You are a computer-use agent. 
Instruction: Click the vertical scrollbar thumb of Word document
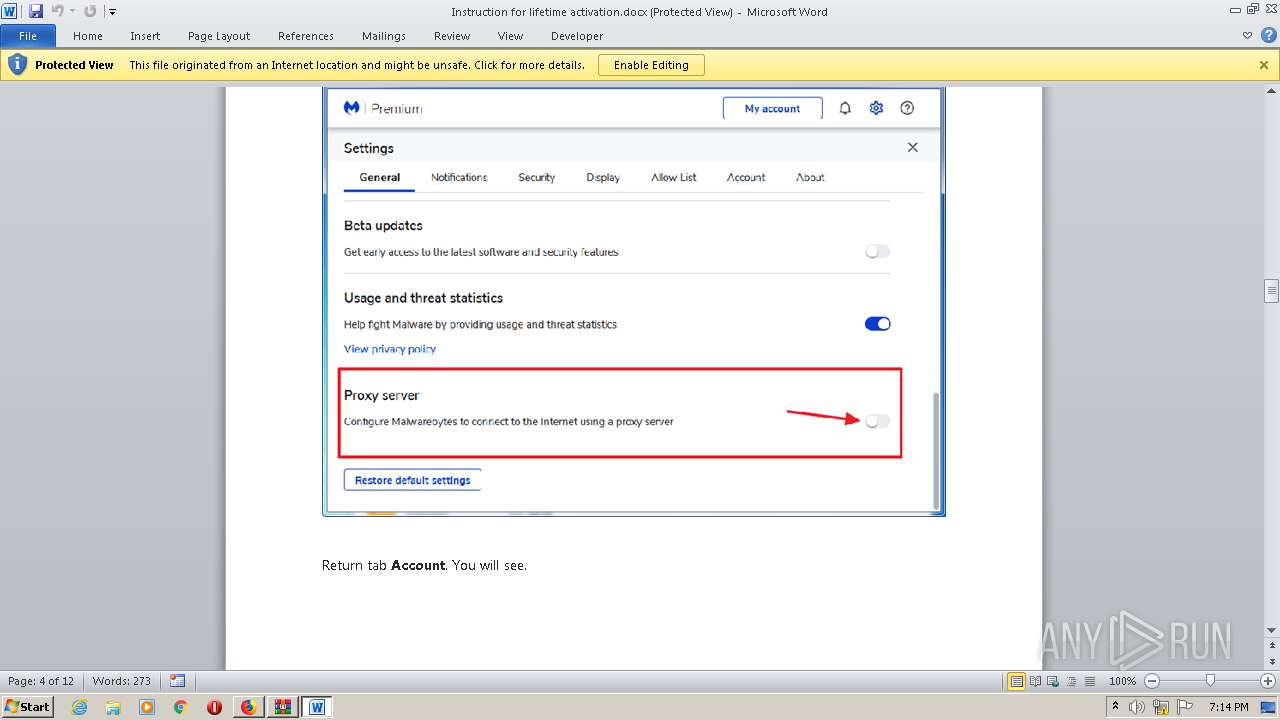[1271, 291]
